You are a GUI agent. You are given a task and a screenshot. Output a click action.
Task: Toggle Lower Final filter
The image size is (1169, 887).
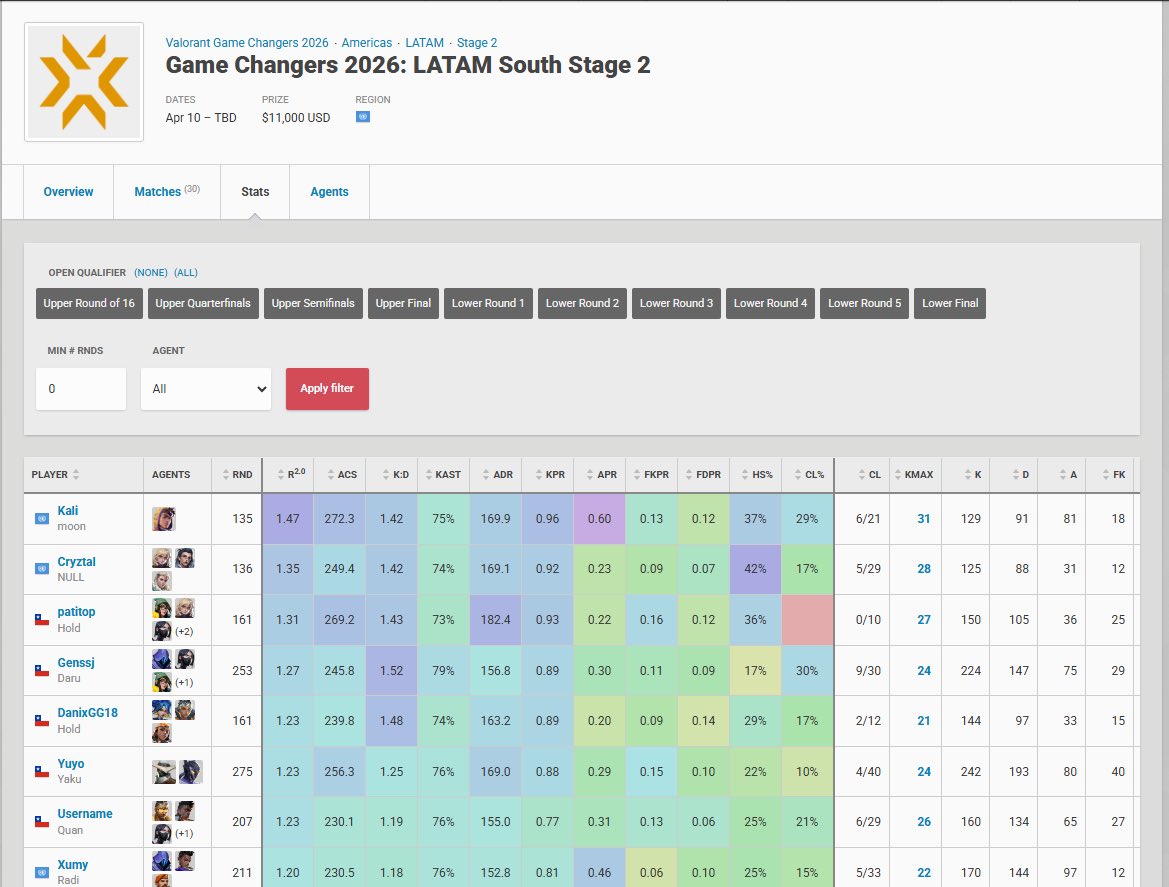click(x=950, y=303)
